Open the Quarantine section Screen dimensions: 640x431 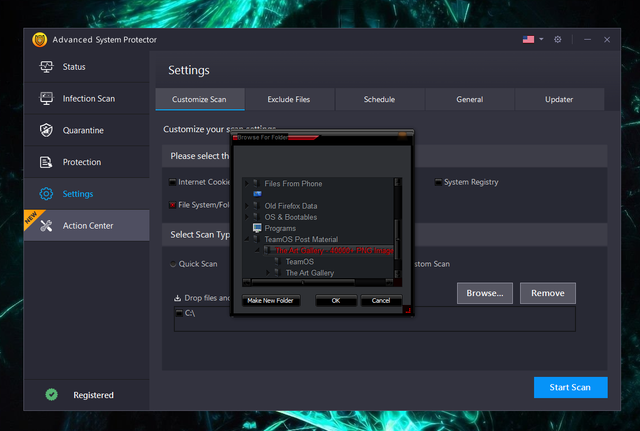(86, 131)
